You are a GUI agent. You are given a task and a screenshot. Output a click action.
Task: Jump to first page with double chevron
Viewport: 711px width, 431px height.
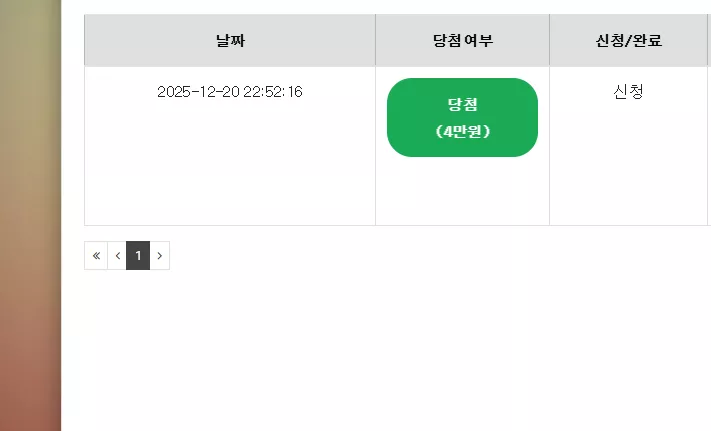pos(96,256)
